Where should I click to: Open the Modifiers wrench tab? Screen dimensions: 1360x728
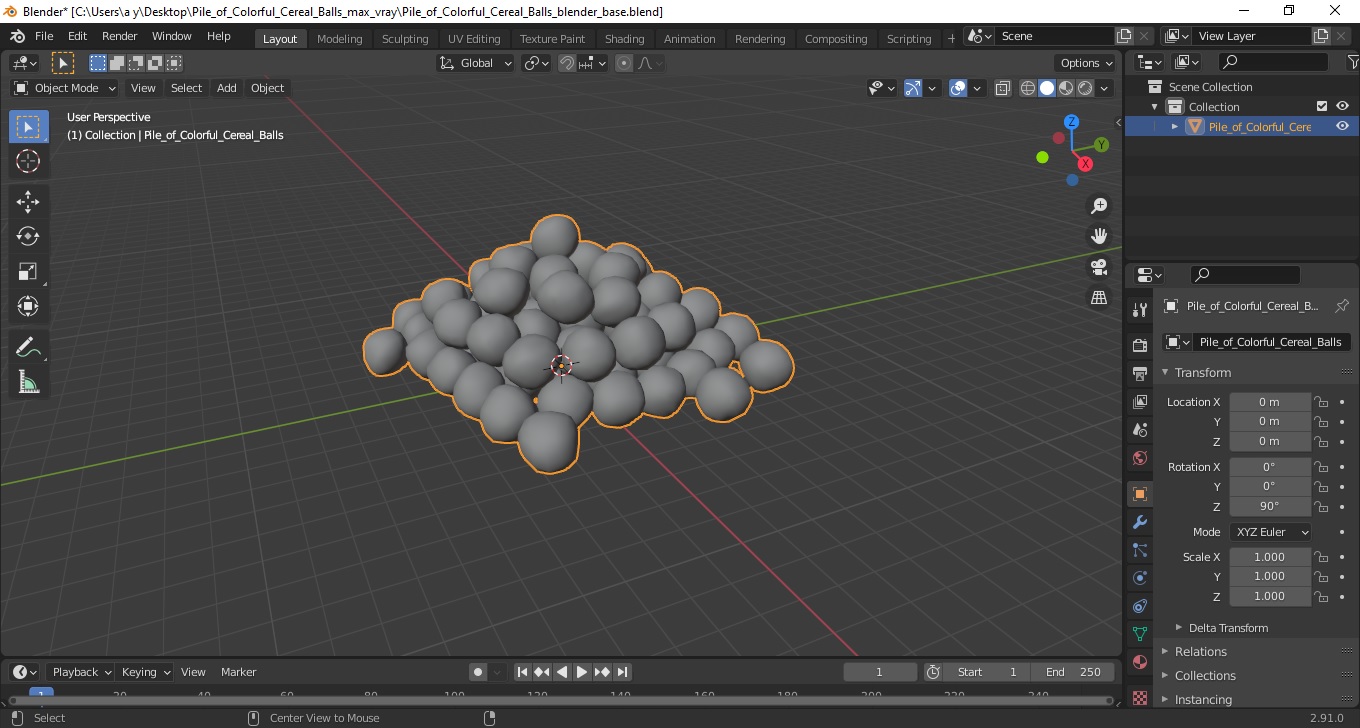[1139, 522]
